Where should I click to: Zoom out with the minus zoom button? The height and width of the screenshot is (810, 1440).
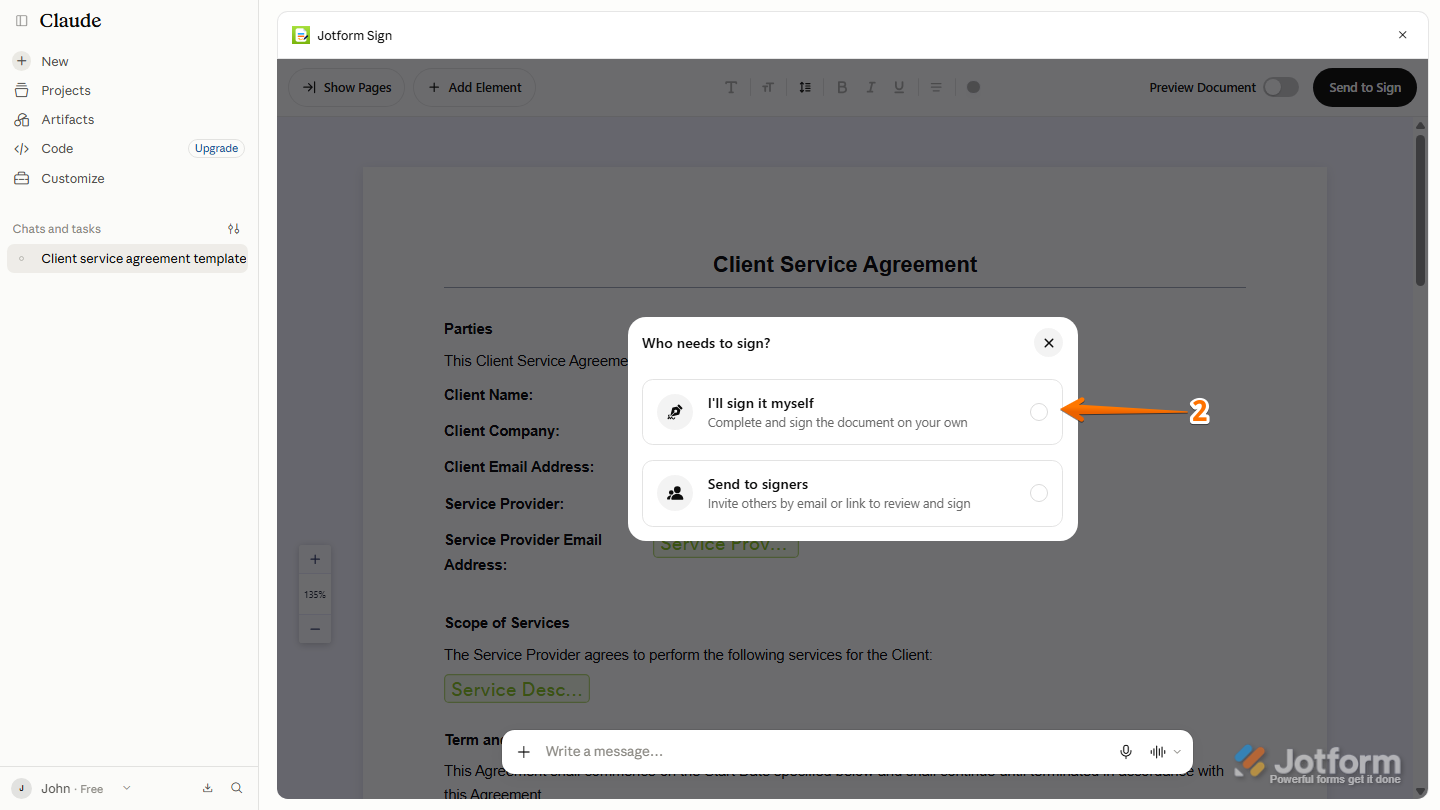pyautogui.click(x=315, y=629)
